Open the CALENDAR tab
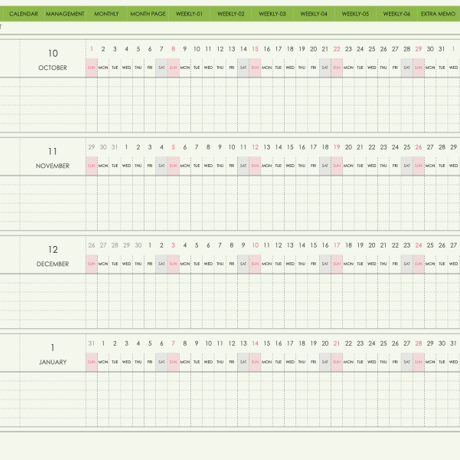The image size is (460, 460). 23,14
